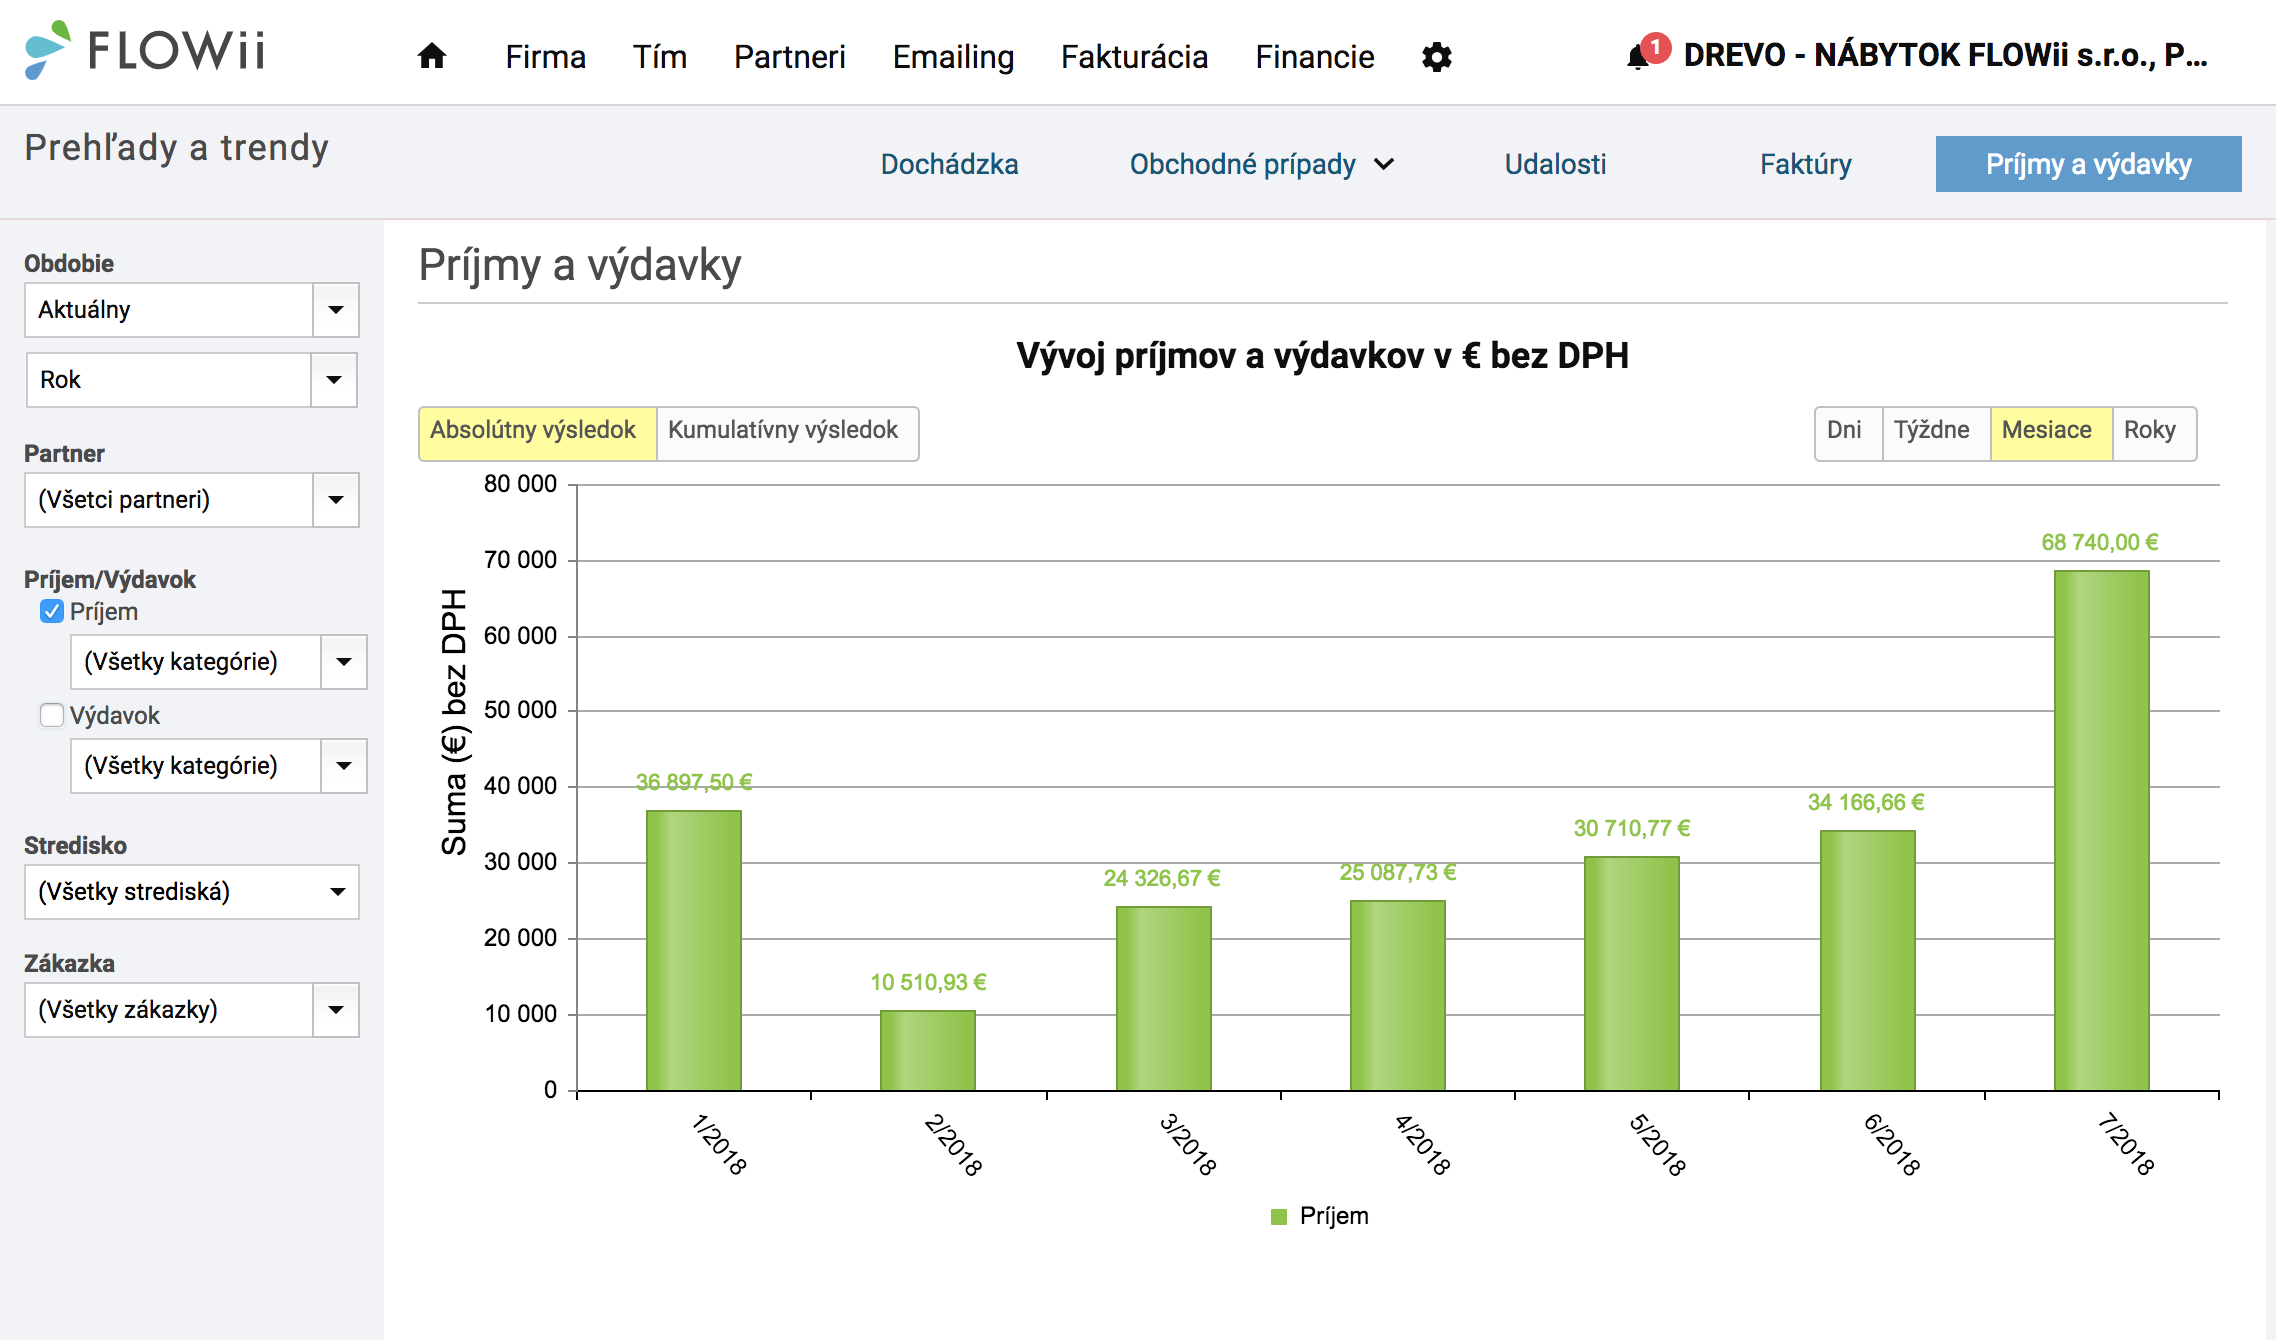Open the Rok period dropdown
The image size is (2276, 1340).
[191, 380]
